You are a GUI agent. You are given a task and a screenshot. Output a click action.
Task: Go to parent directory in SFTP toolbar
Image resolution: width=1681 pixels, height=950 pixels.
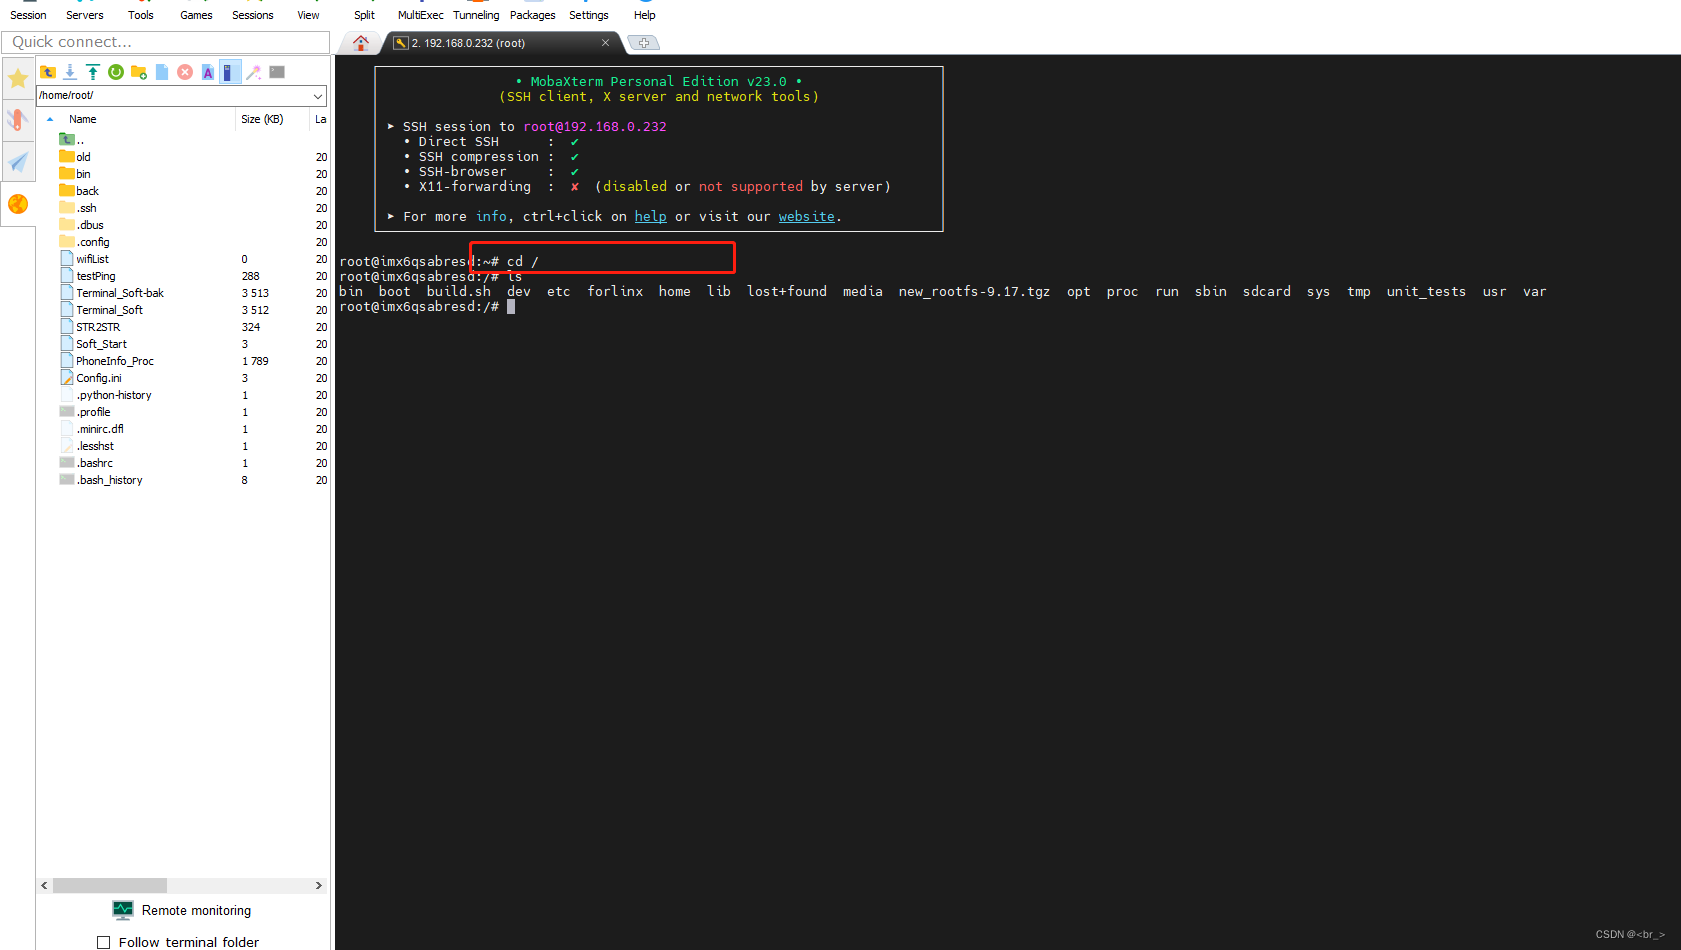(48, 72)
